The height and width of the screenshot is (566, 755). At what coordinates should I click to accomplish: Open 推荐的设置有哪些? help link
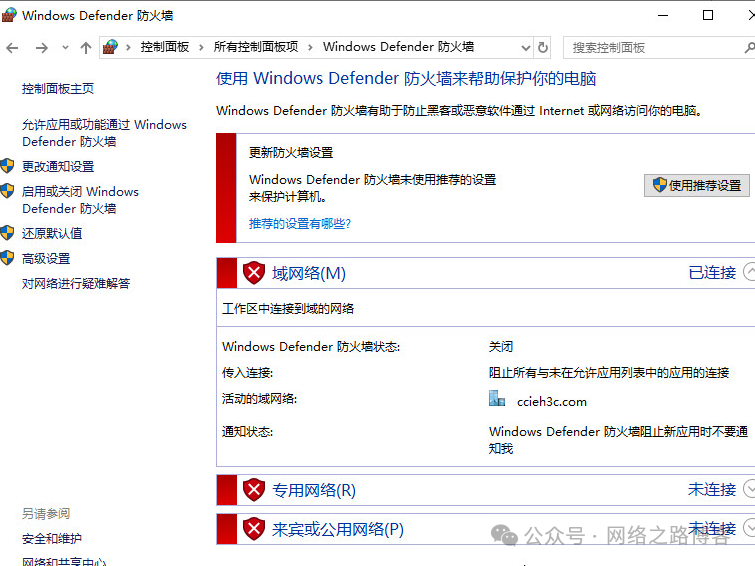coord(300,224)
